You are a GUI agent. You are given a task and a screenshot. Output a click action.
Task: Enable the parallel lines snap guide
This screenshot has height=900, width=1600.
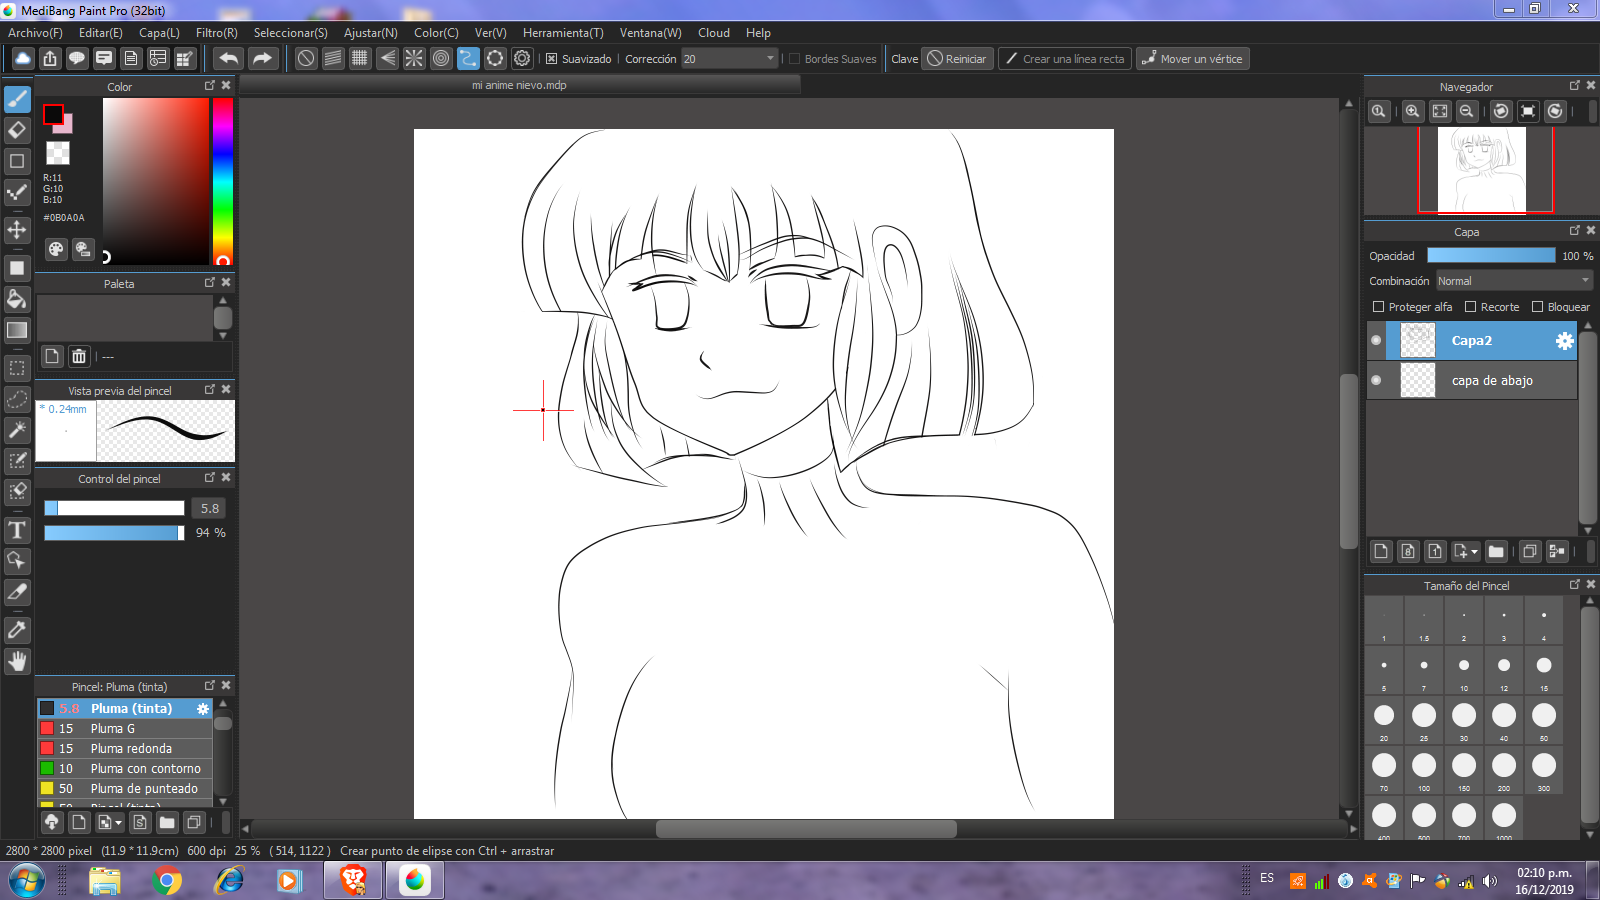pyautogui.click(x=333, y=58)
